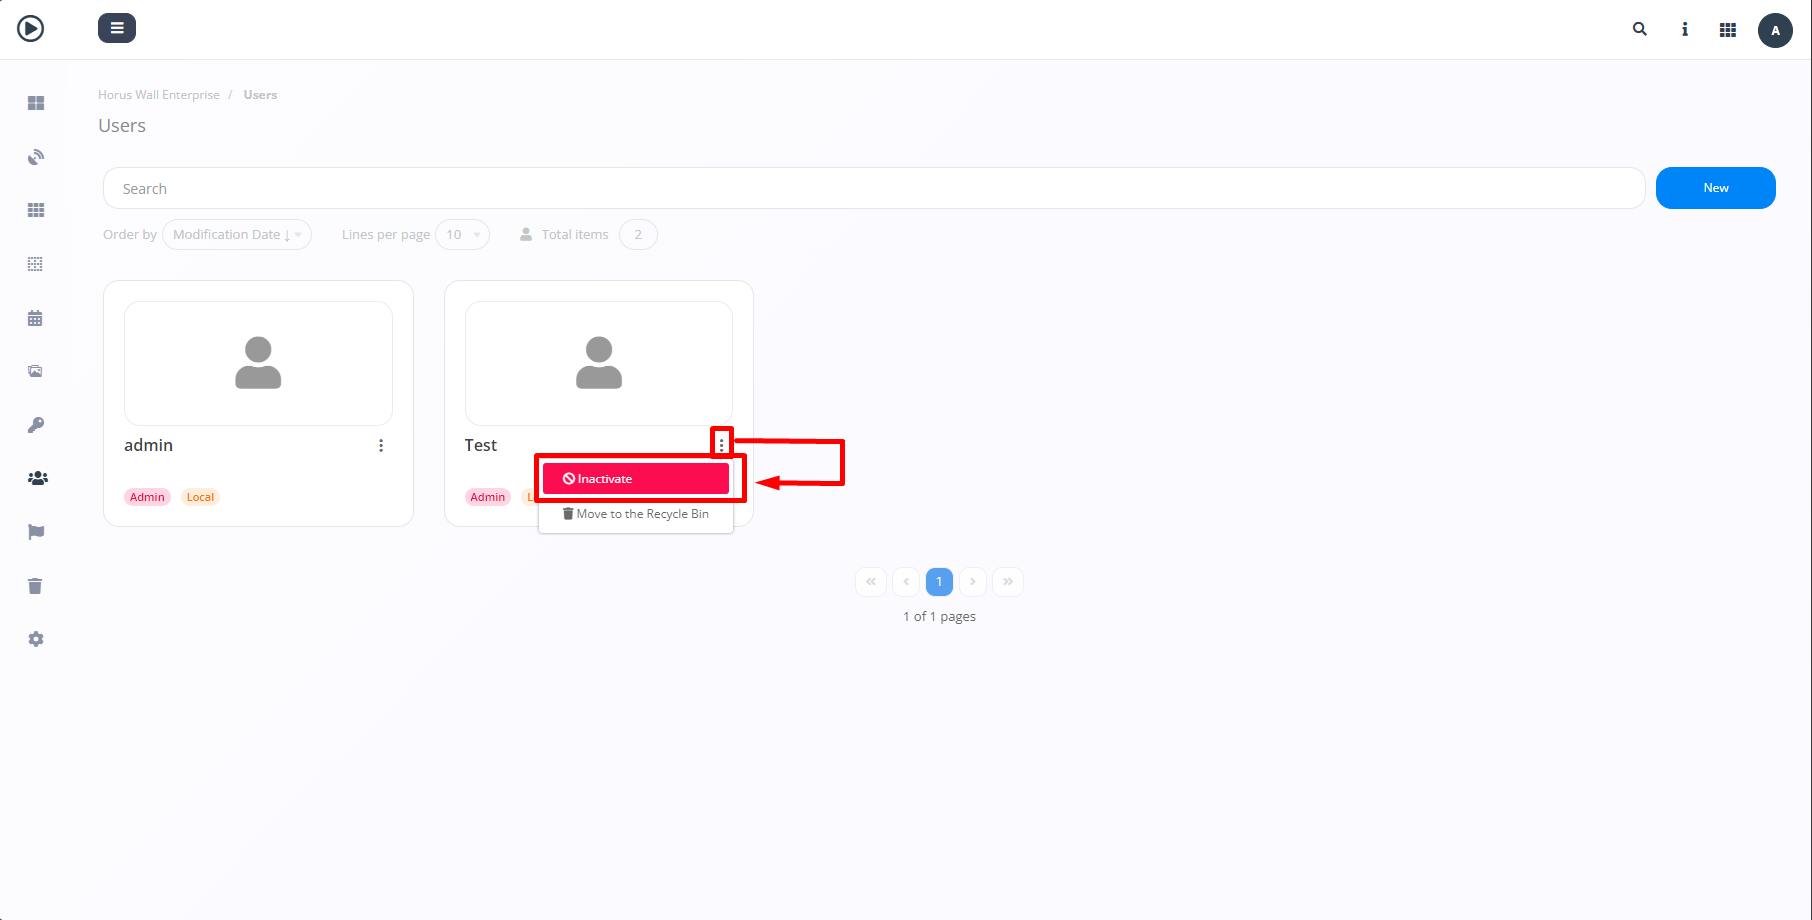The image size is (1812, 920).
Task: Open the Dashboard from the sidebar
Action: [36, 102]
